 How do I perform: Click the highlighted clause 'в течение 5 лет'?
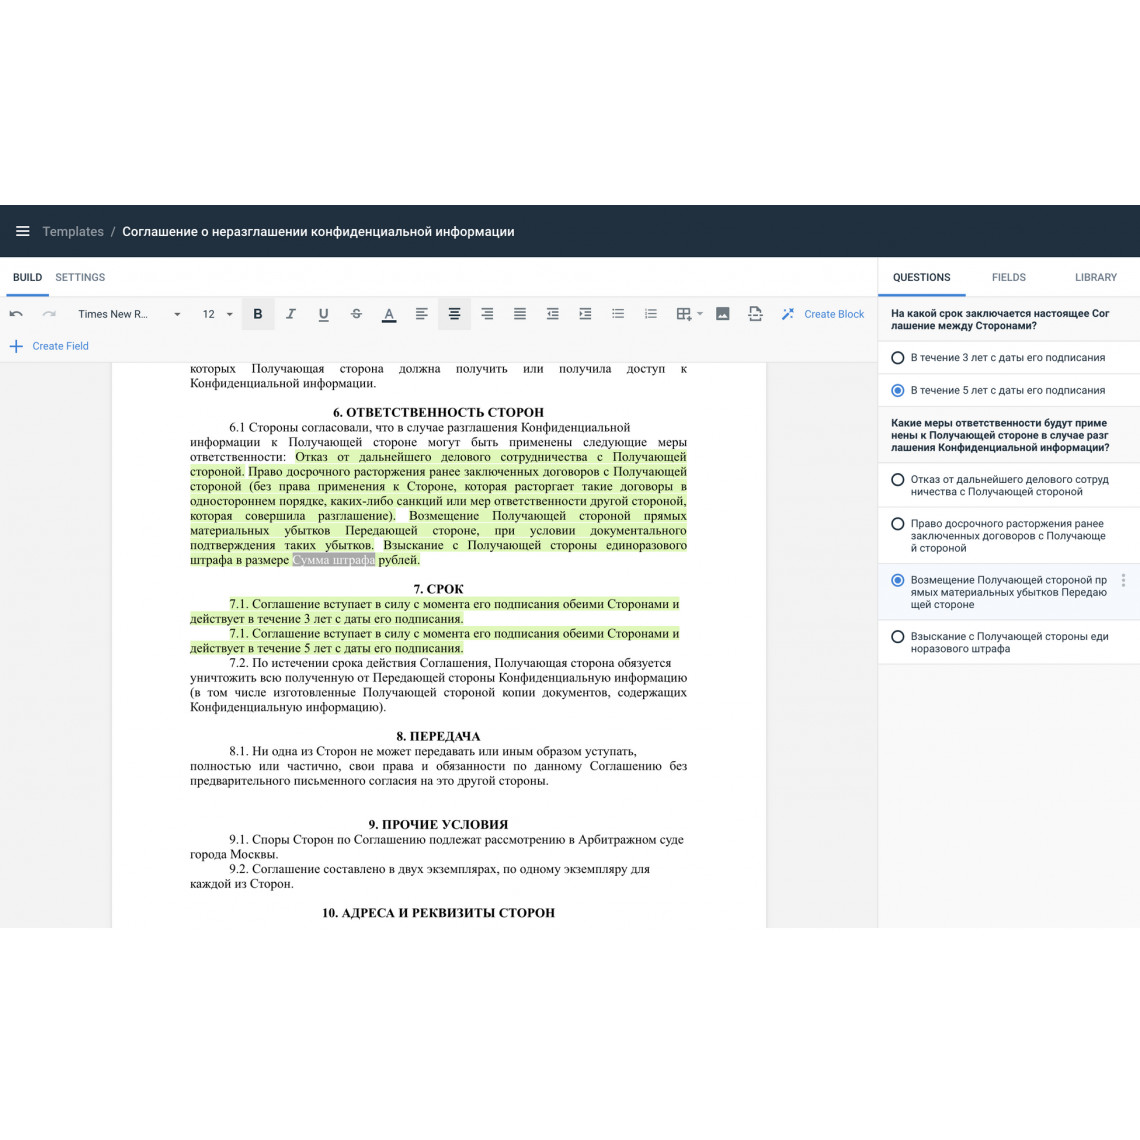pyautogui.click(x=435, y=641)
